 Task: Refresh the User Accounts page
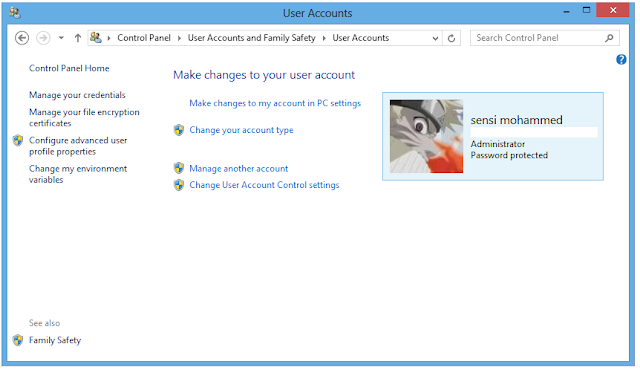(x=451, y=38)
